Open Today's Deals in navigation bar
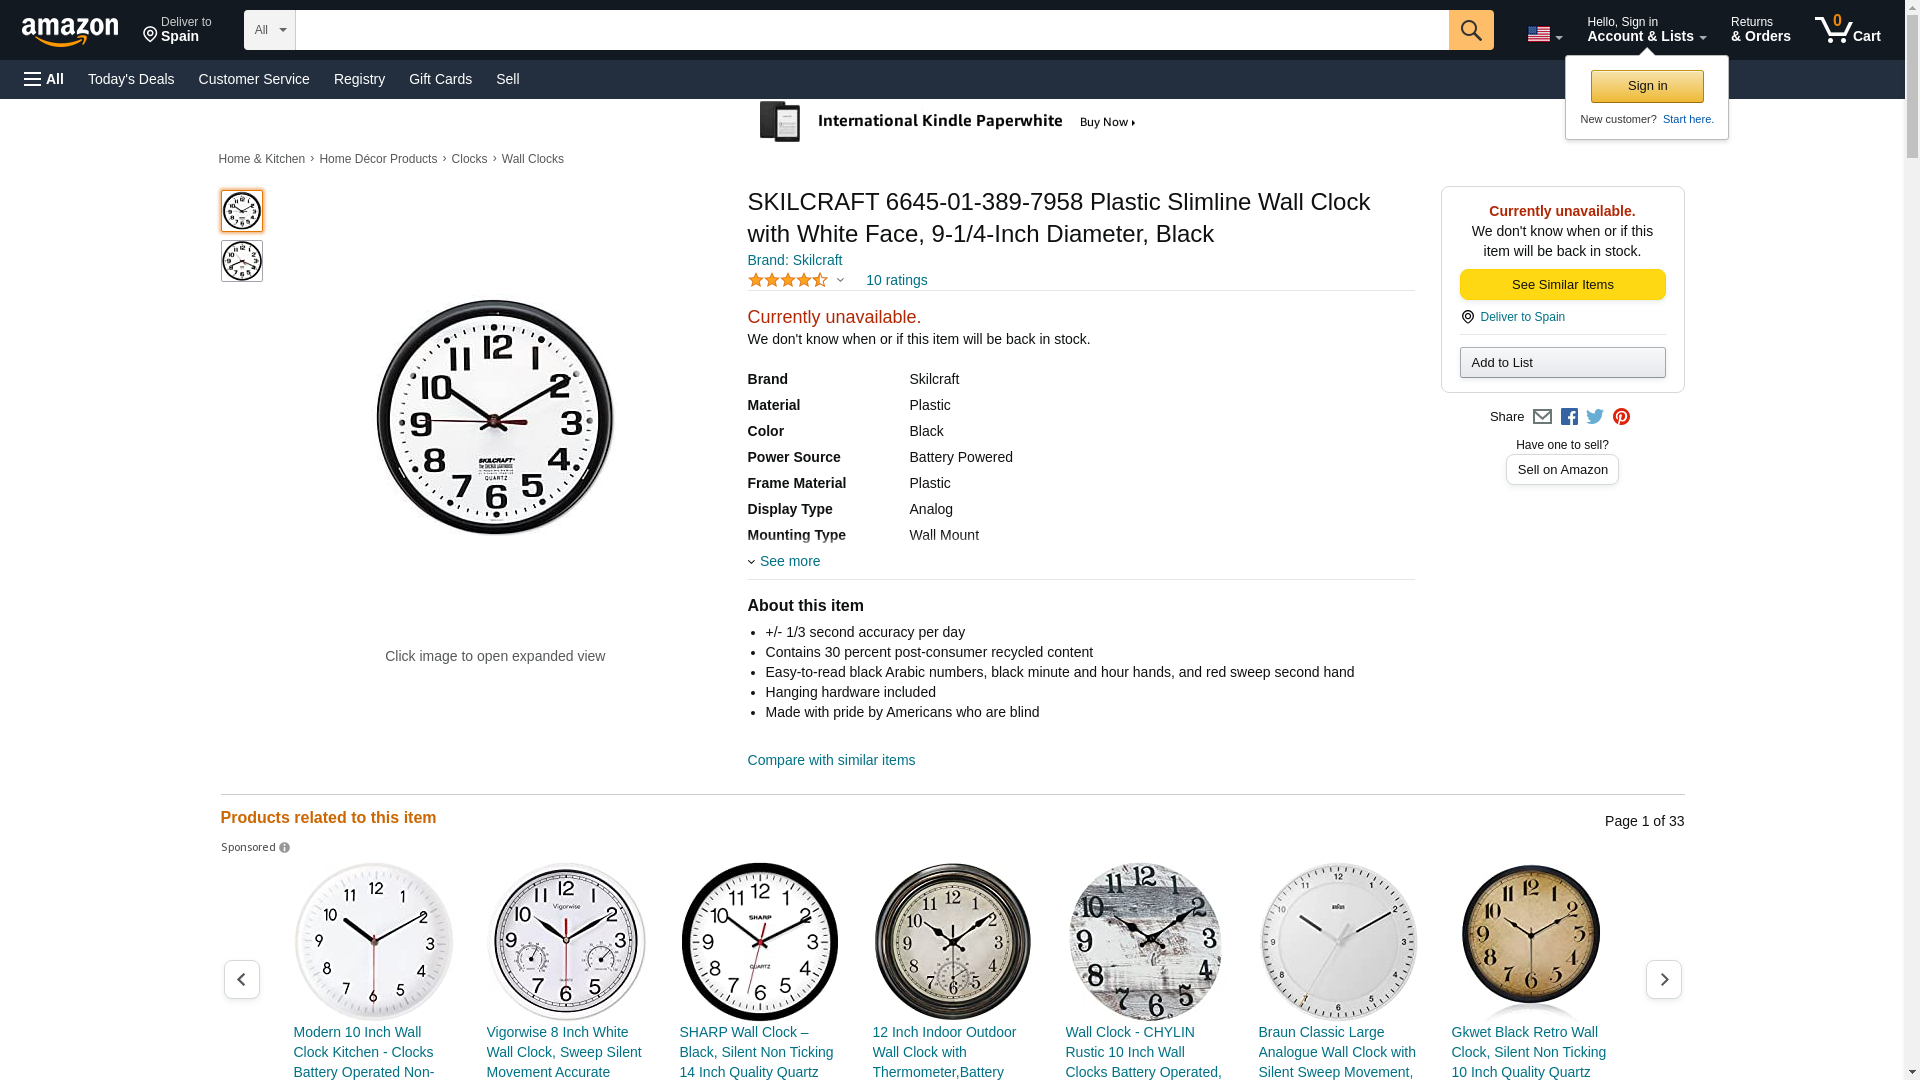 pyautogui.click(x=131, y=79)
